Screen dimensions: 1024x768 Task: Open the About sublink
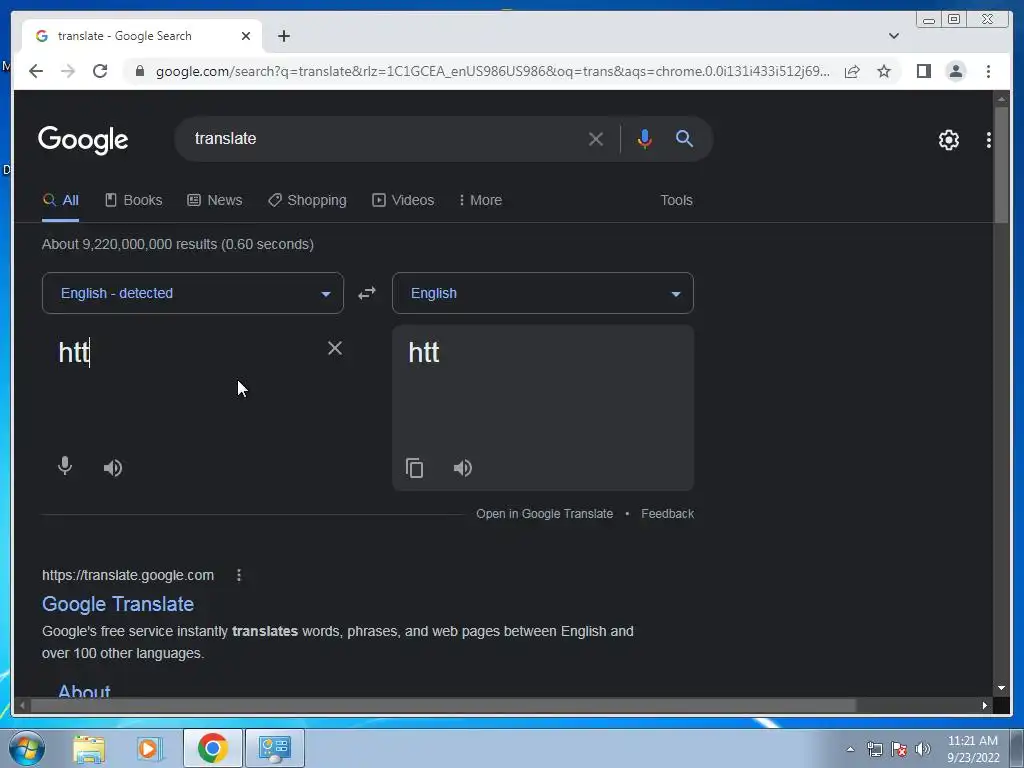(84, 691)
